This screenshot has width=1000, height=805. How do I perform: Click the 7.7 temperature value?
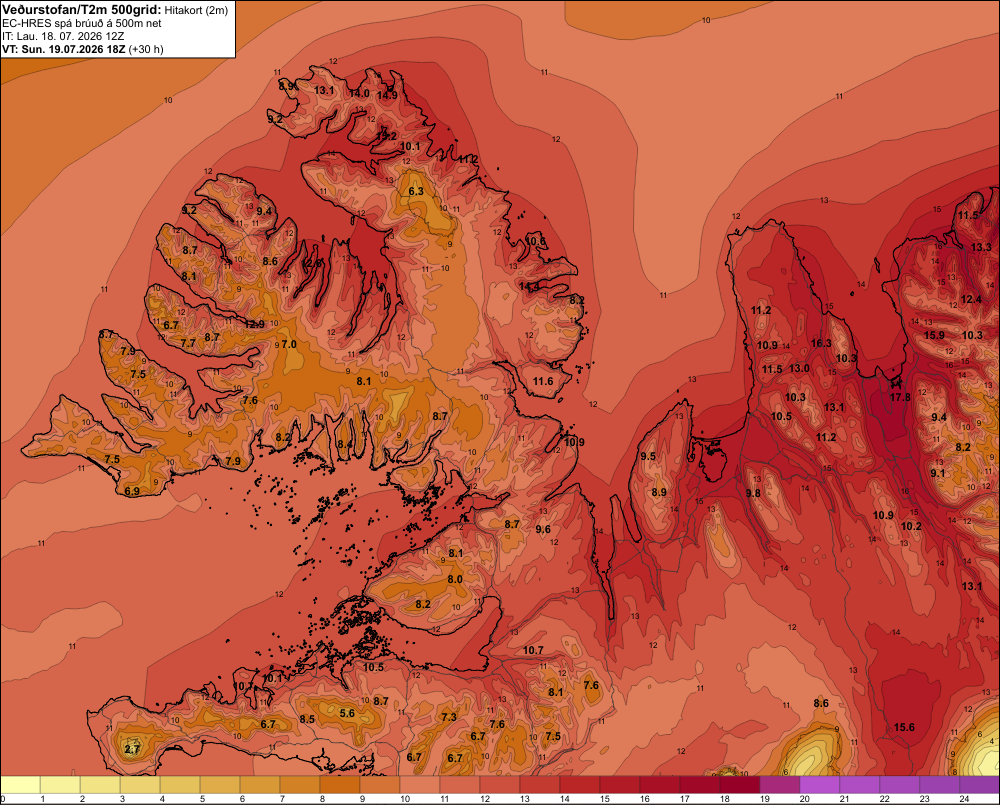click(188, 343)
